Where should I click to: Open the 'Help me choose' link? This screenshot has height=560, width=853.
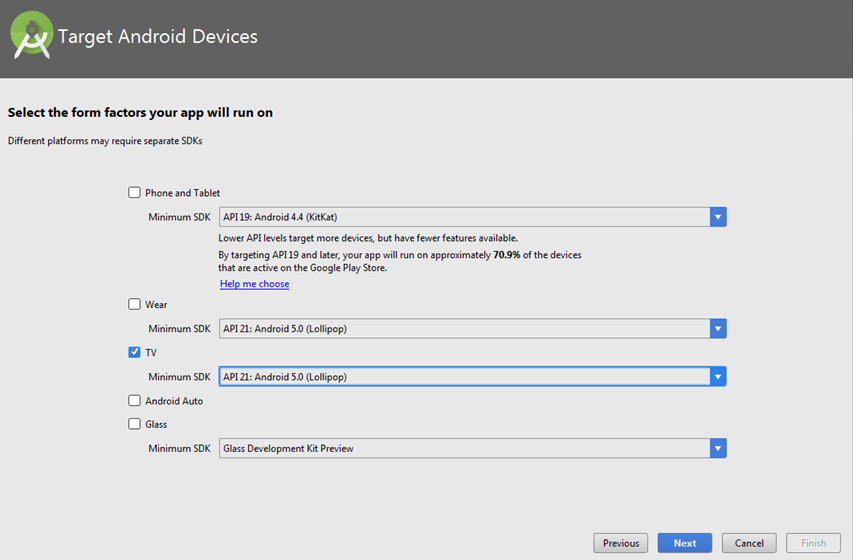point(254,284)
